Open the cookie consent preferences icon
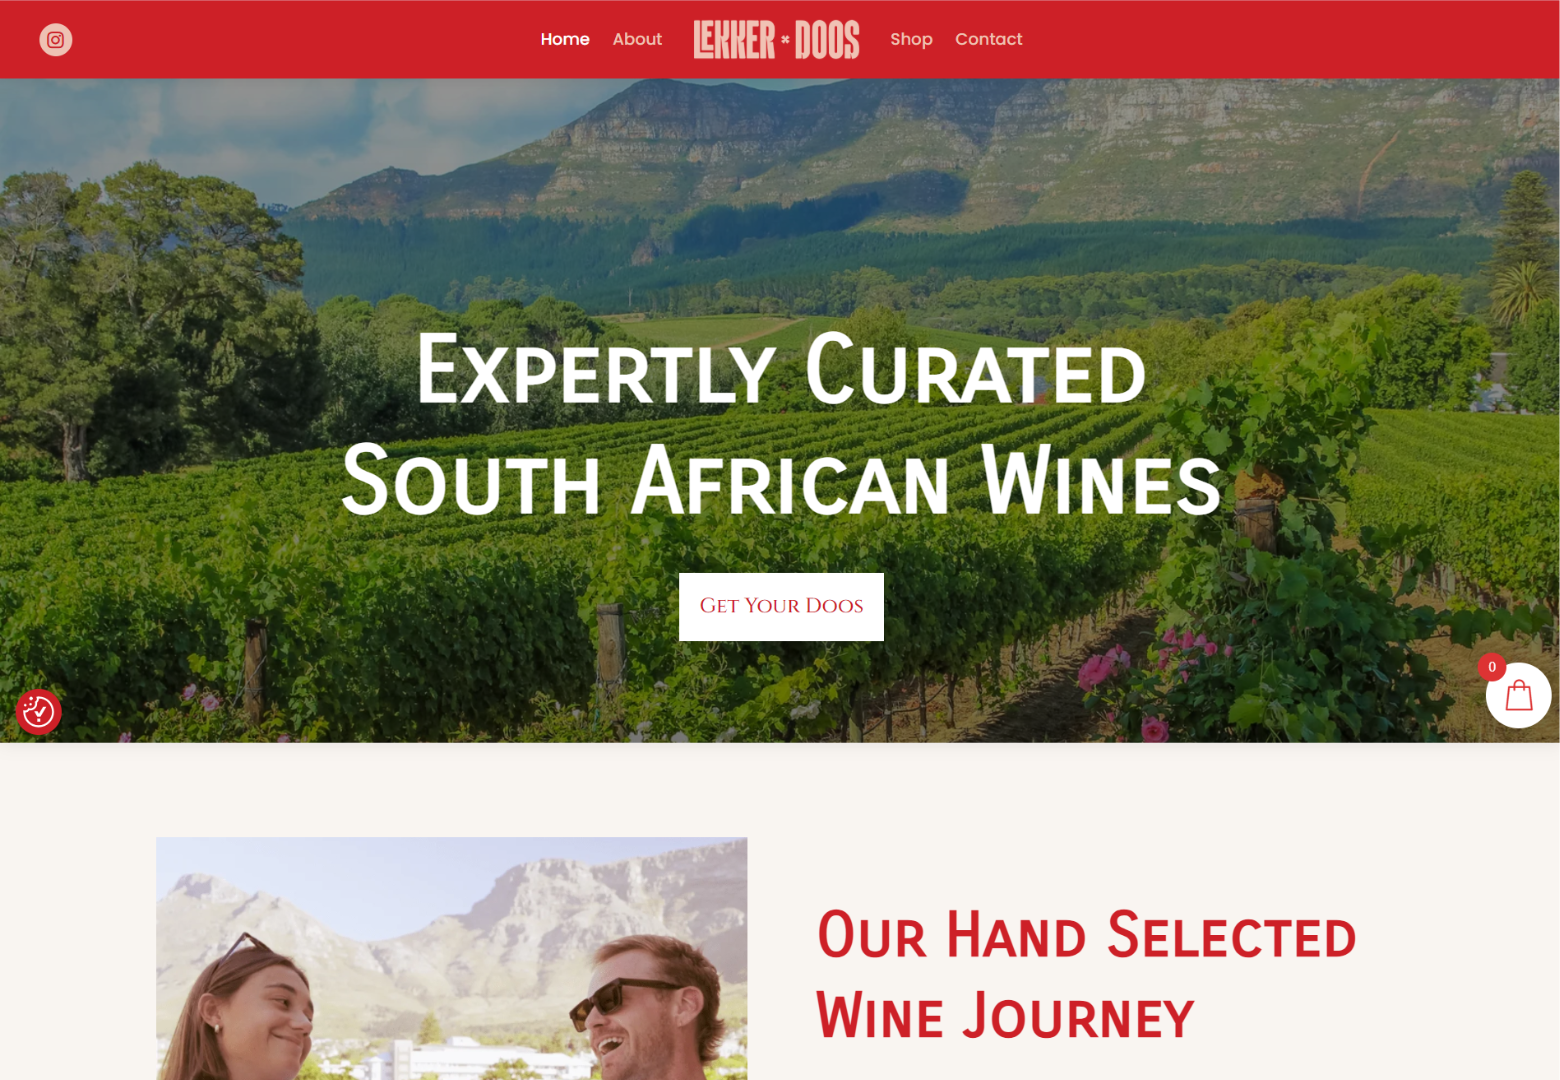The width and height of the screenshot is (1560, 1080). coord(39,711)
